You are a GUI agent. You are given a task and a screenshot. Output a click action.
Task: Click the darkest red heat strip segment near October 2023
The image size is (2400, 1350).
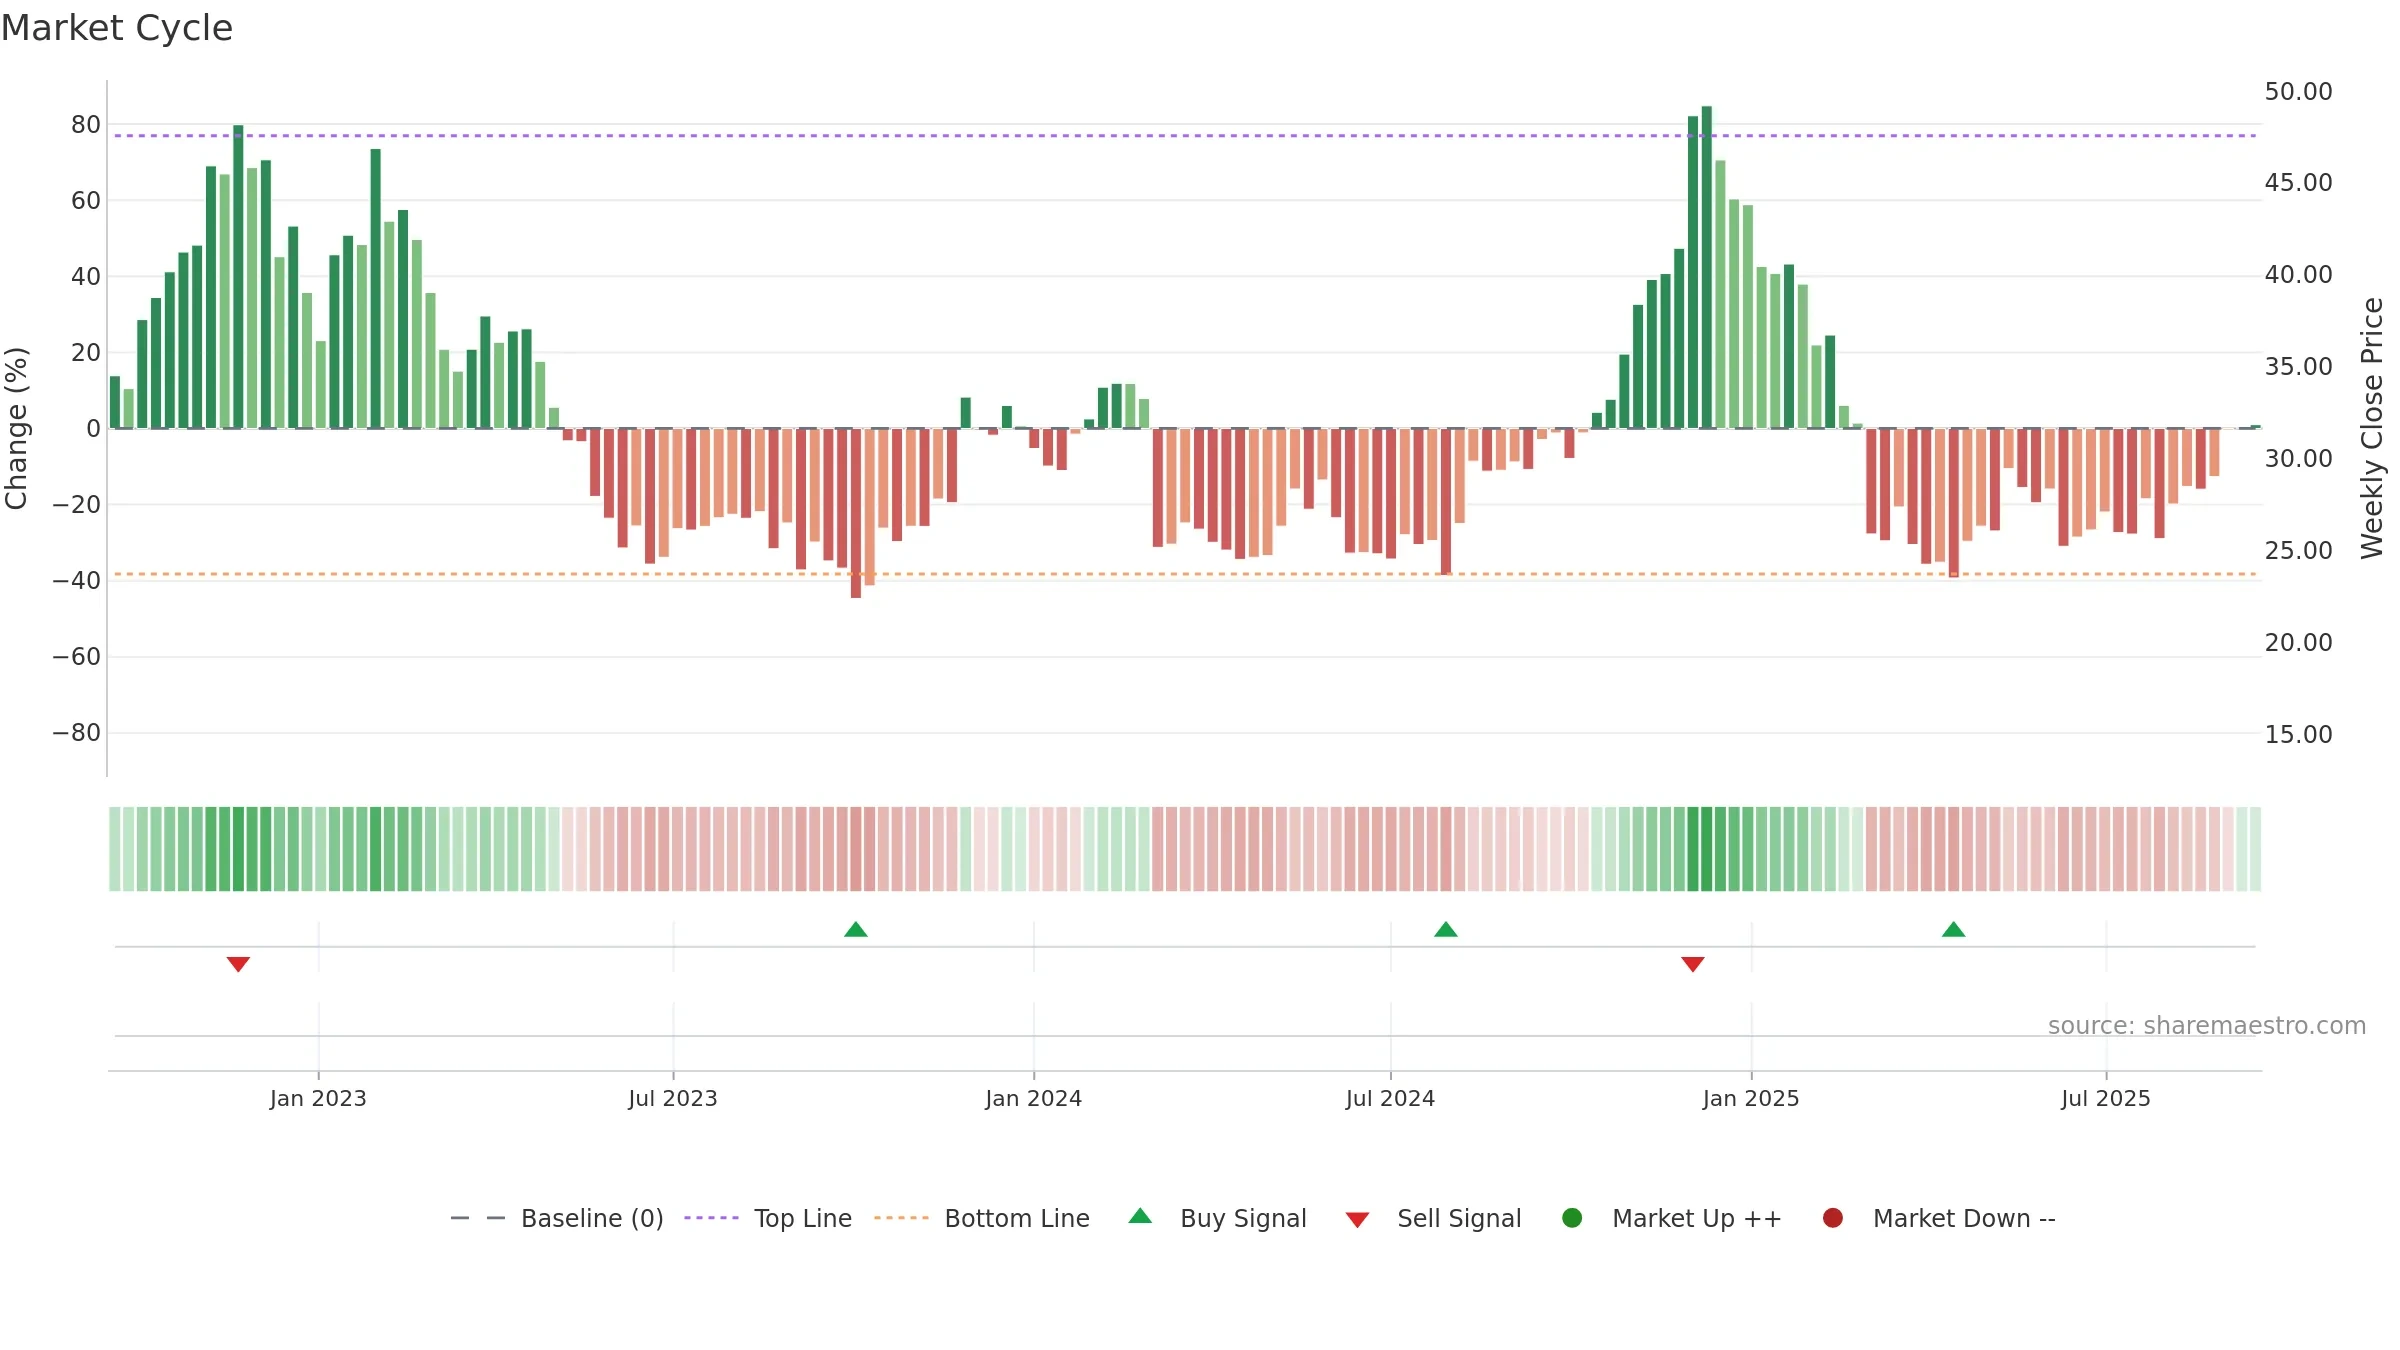coord(856,849)
